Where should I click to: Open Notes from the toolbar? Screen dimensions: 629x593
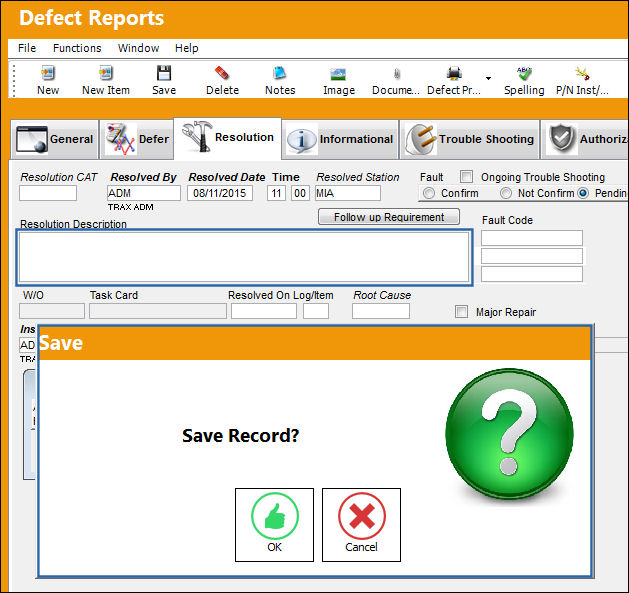(280, 80)
